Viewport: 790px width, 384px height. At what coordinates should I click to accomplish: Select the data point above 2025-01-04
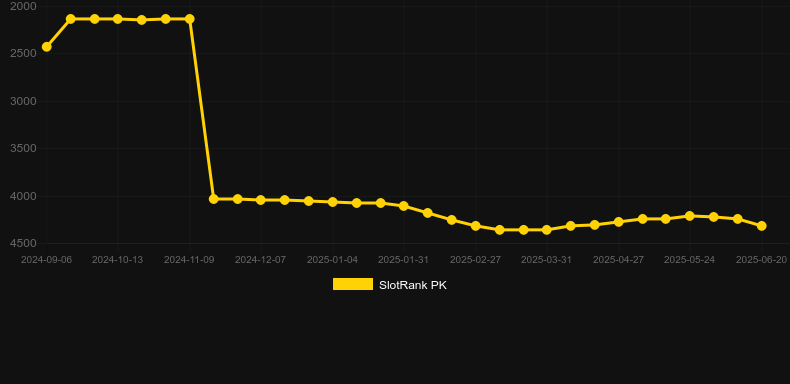[x=333, y=202]
